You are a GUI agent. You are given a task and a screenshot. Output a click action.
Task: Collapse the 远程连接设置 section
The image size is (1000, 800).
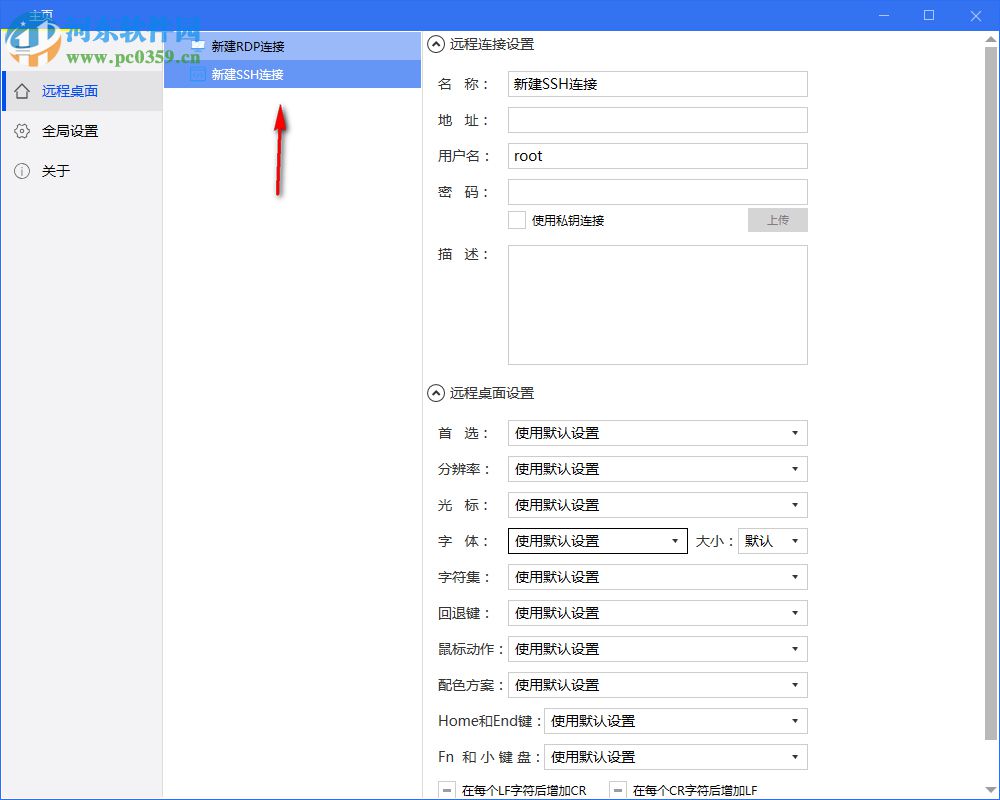click(435, 44)
